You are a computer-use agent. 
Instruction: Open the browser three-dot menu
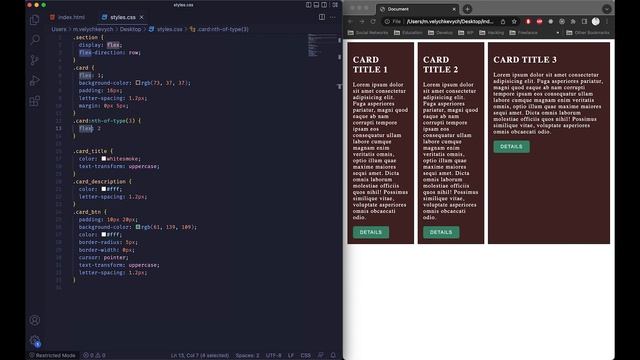[x=607, y=21]
